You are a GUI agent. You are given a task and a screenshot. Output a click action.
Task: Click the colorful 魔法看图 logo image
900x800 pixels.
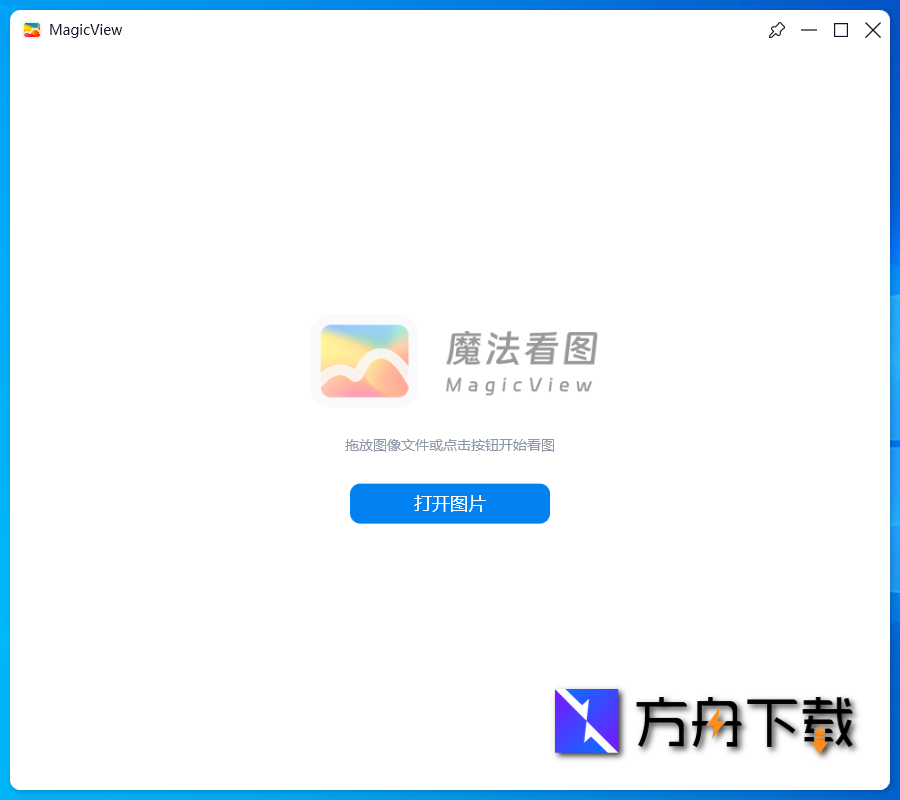(364, 361)
